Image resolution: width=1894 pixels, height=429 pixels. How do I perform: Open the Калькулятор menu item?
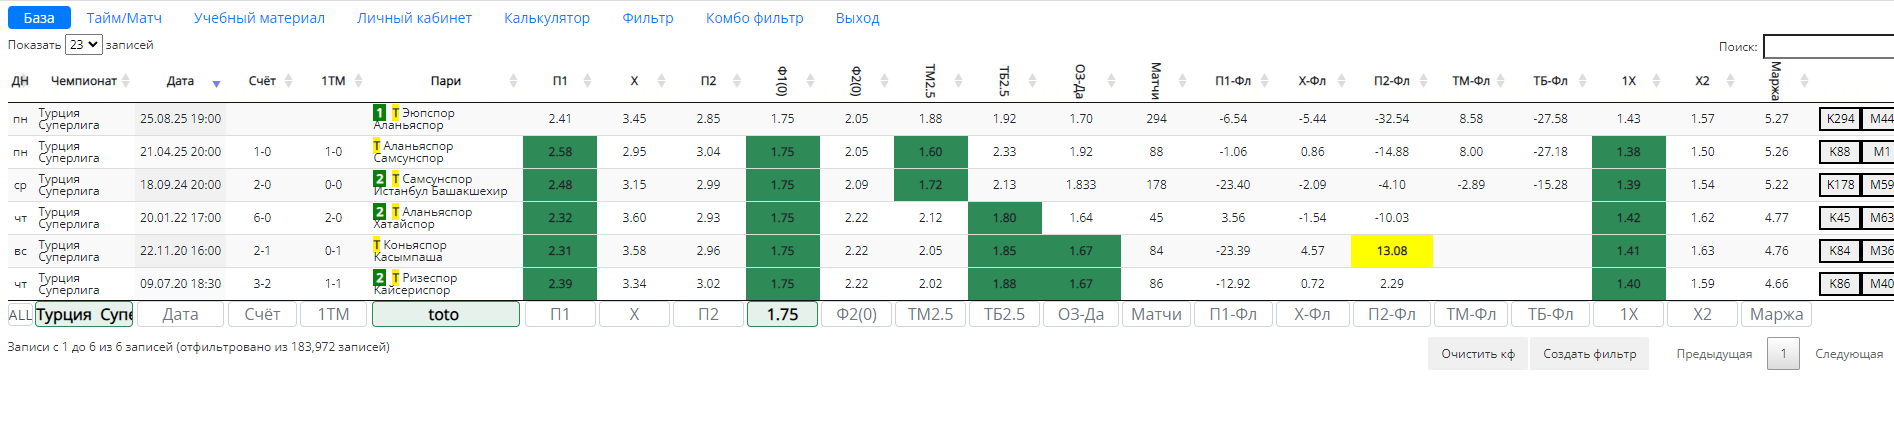click(x=547, y=18)
